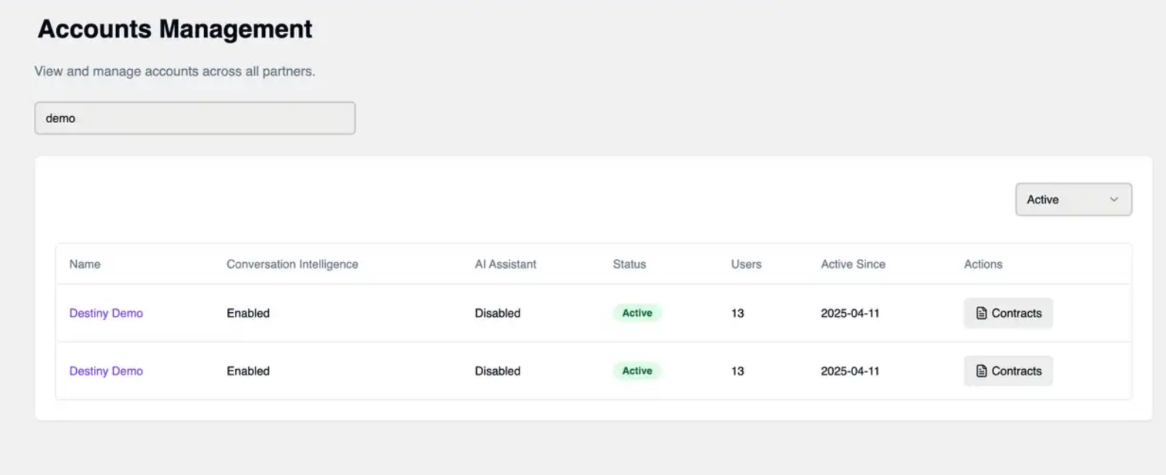Click the green Active badge in first row

(x=637, y=313)
